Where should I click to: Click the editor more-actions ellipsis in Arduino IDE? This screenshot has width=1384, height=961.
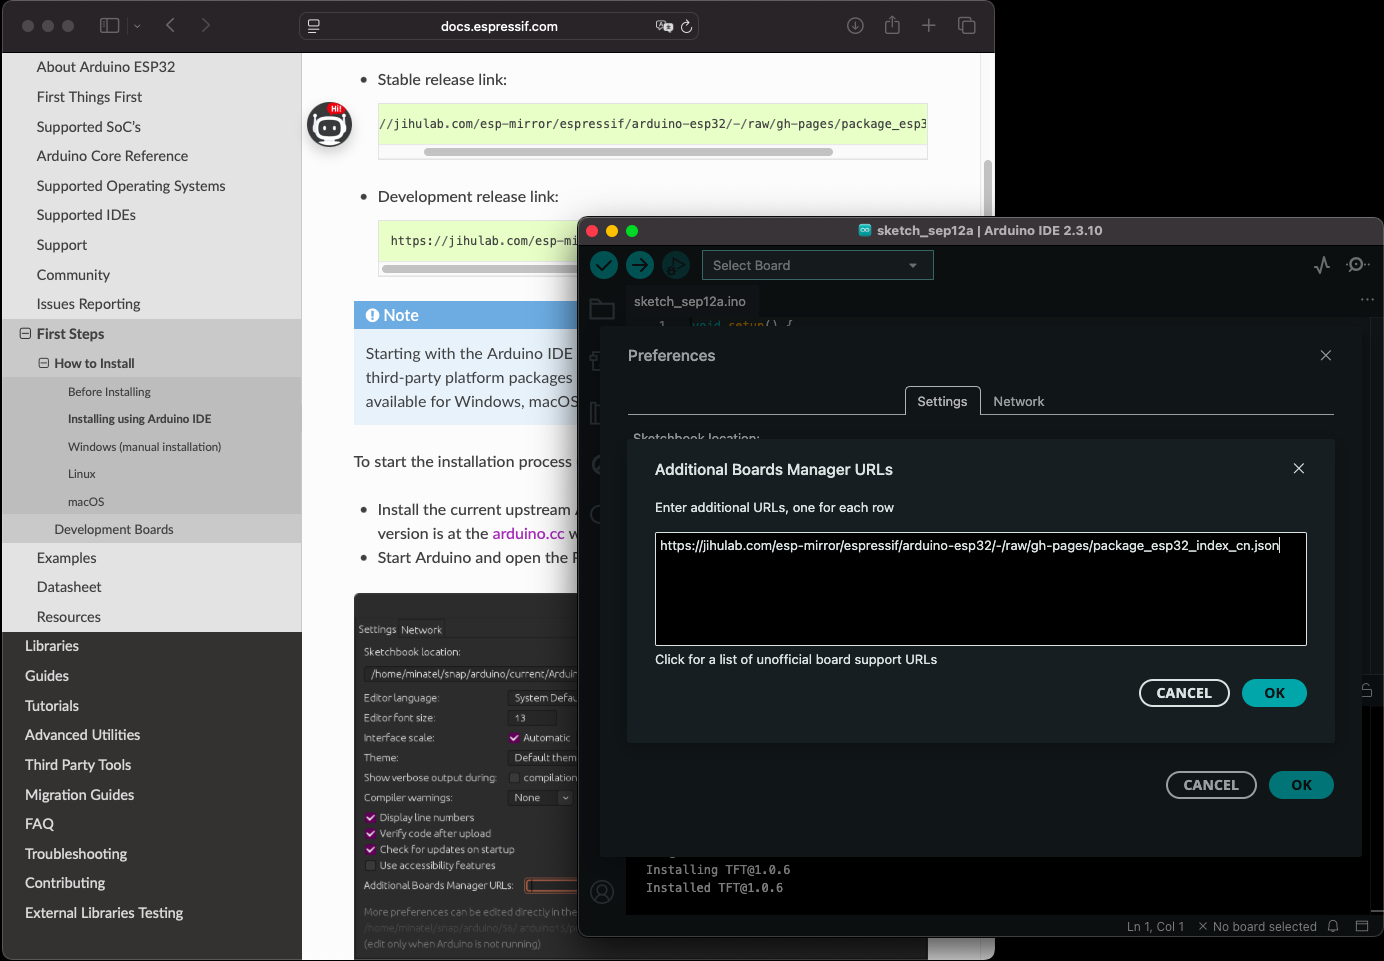tap(1367, 300)
